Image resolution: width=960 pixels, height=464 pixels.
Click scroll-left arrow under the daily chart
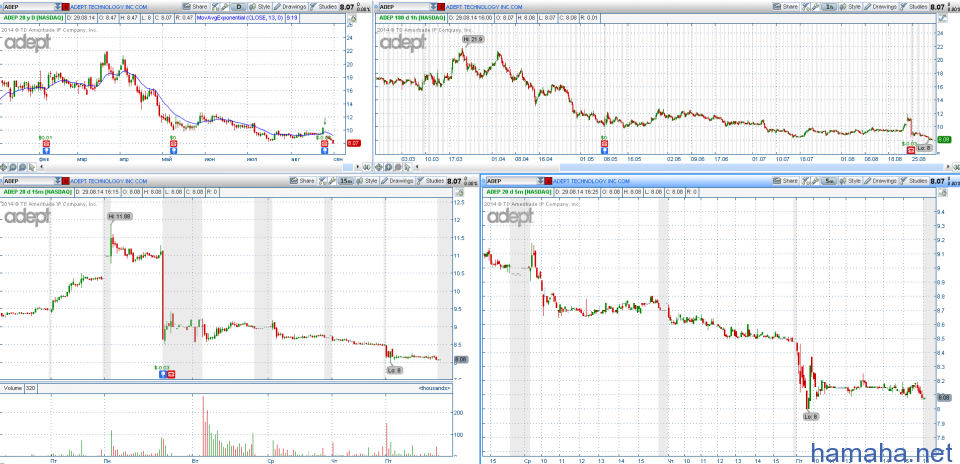click(41, 167)
